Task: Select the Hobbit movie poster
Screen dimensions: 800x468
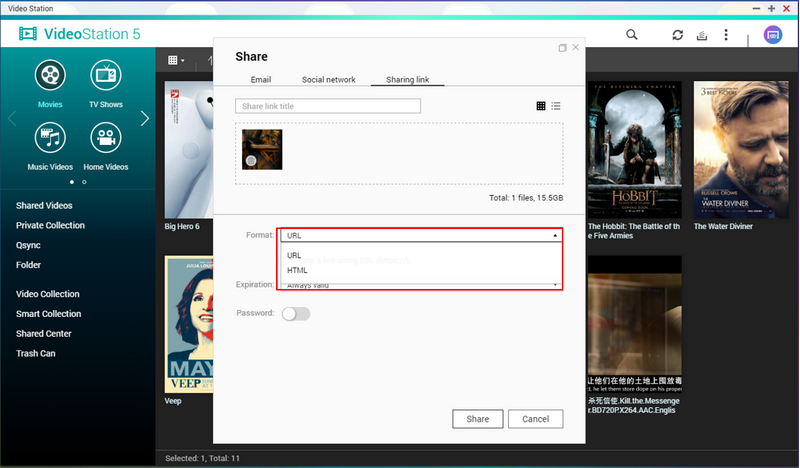Action: (x=635, y=150)
